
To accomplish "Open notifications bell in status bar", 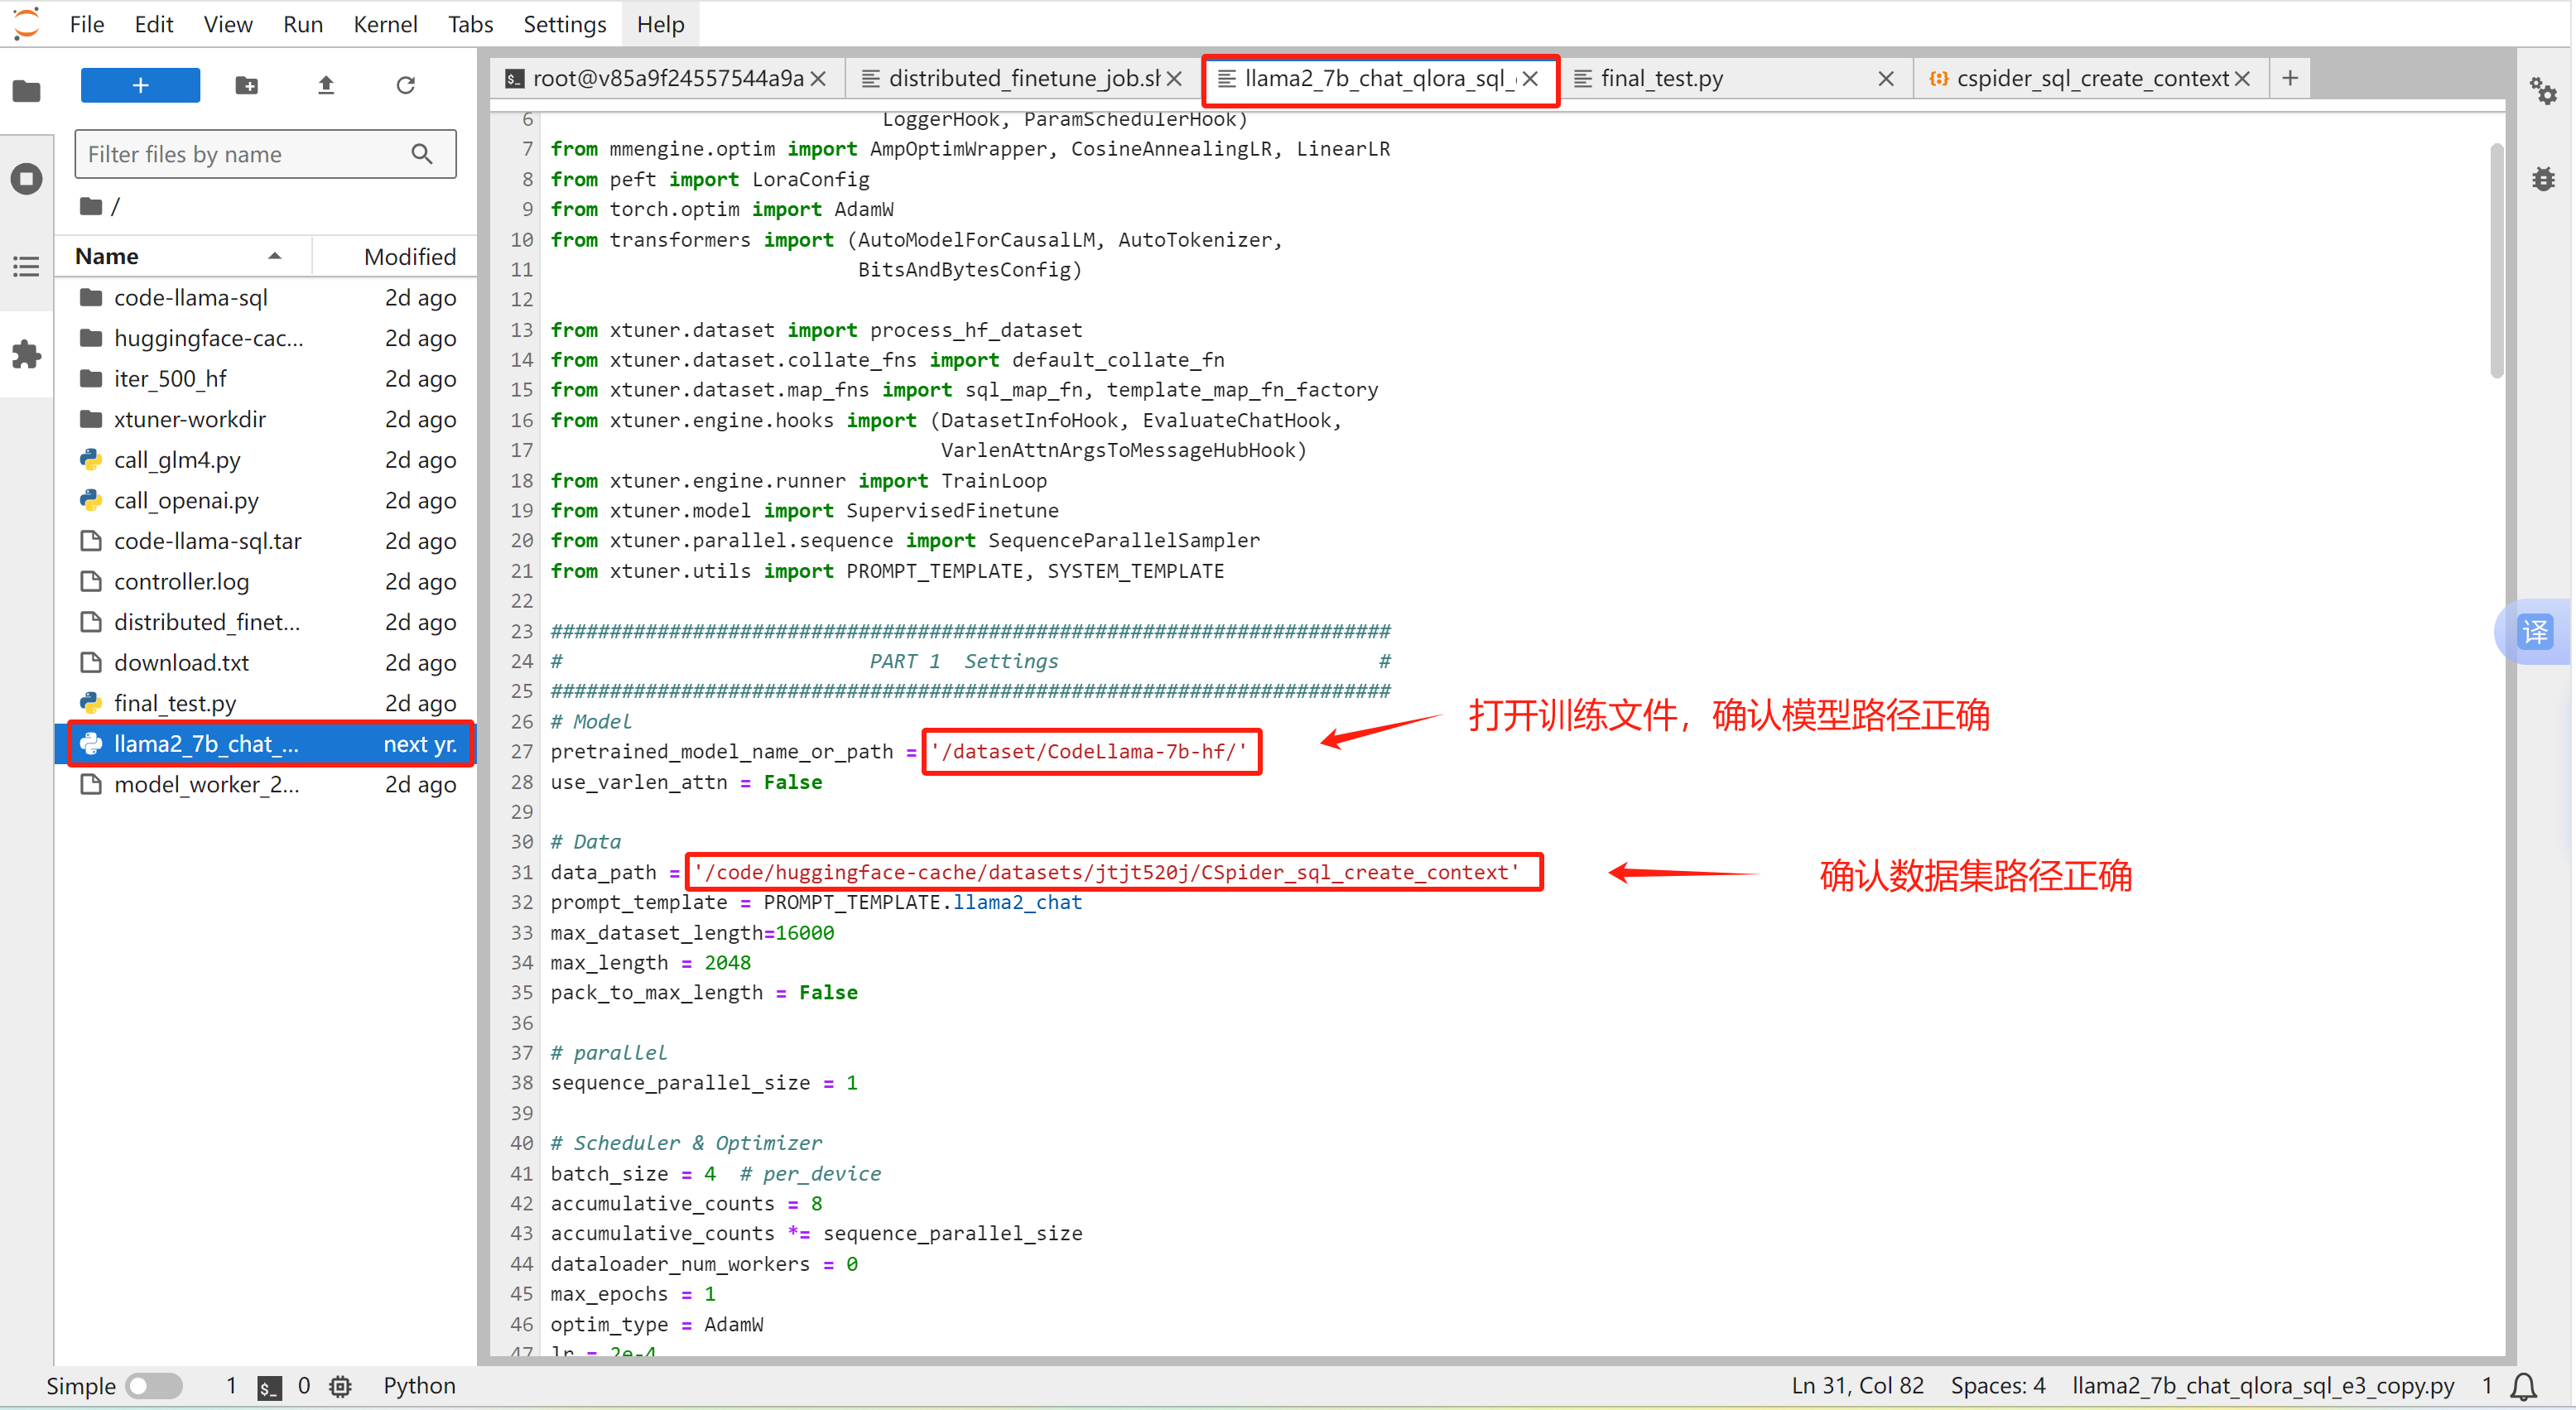I will tap(2523, 1387).
